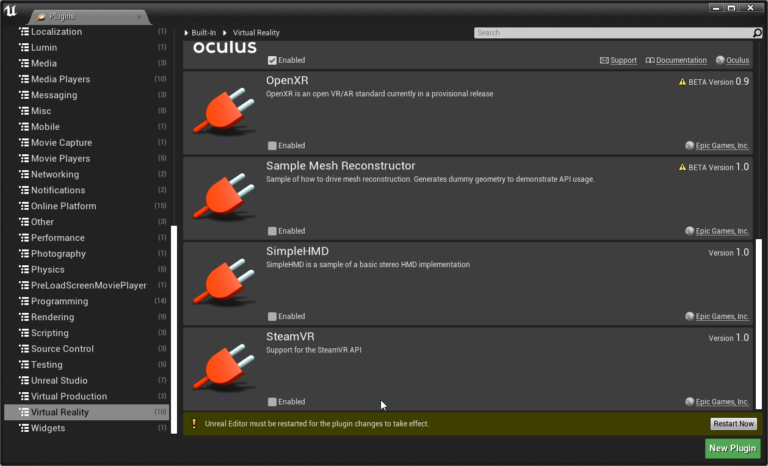
Task: Open the Oculus Documentation link
Action: 677,60
